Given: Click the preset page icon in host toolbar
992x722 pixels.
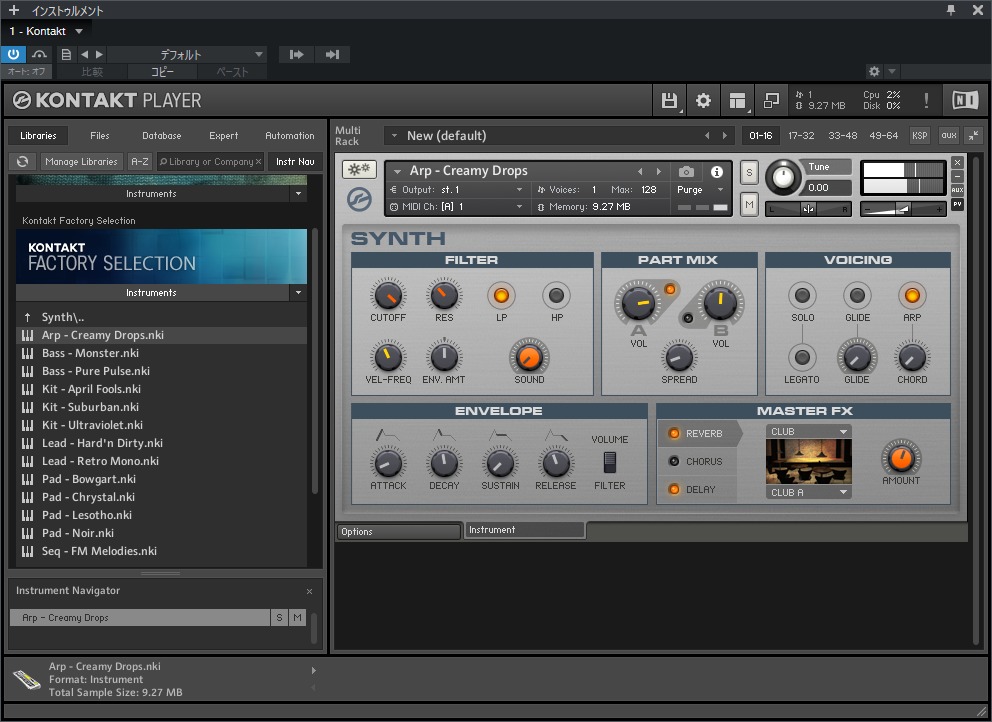Looking at the screenshot, I should pos(66,54).
